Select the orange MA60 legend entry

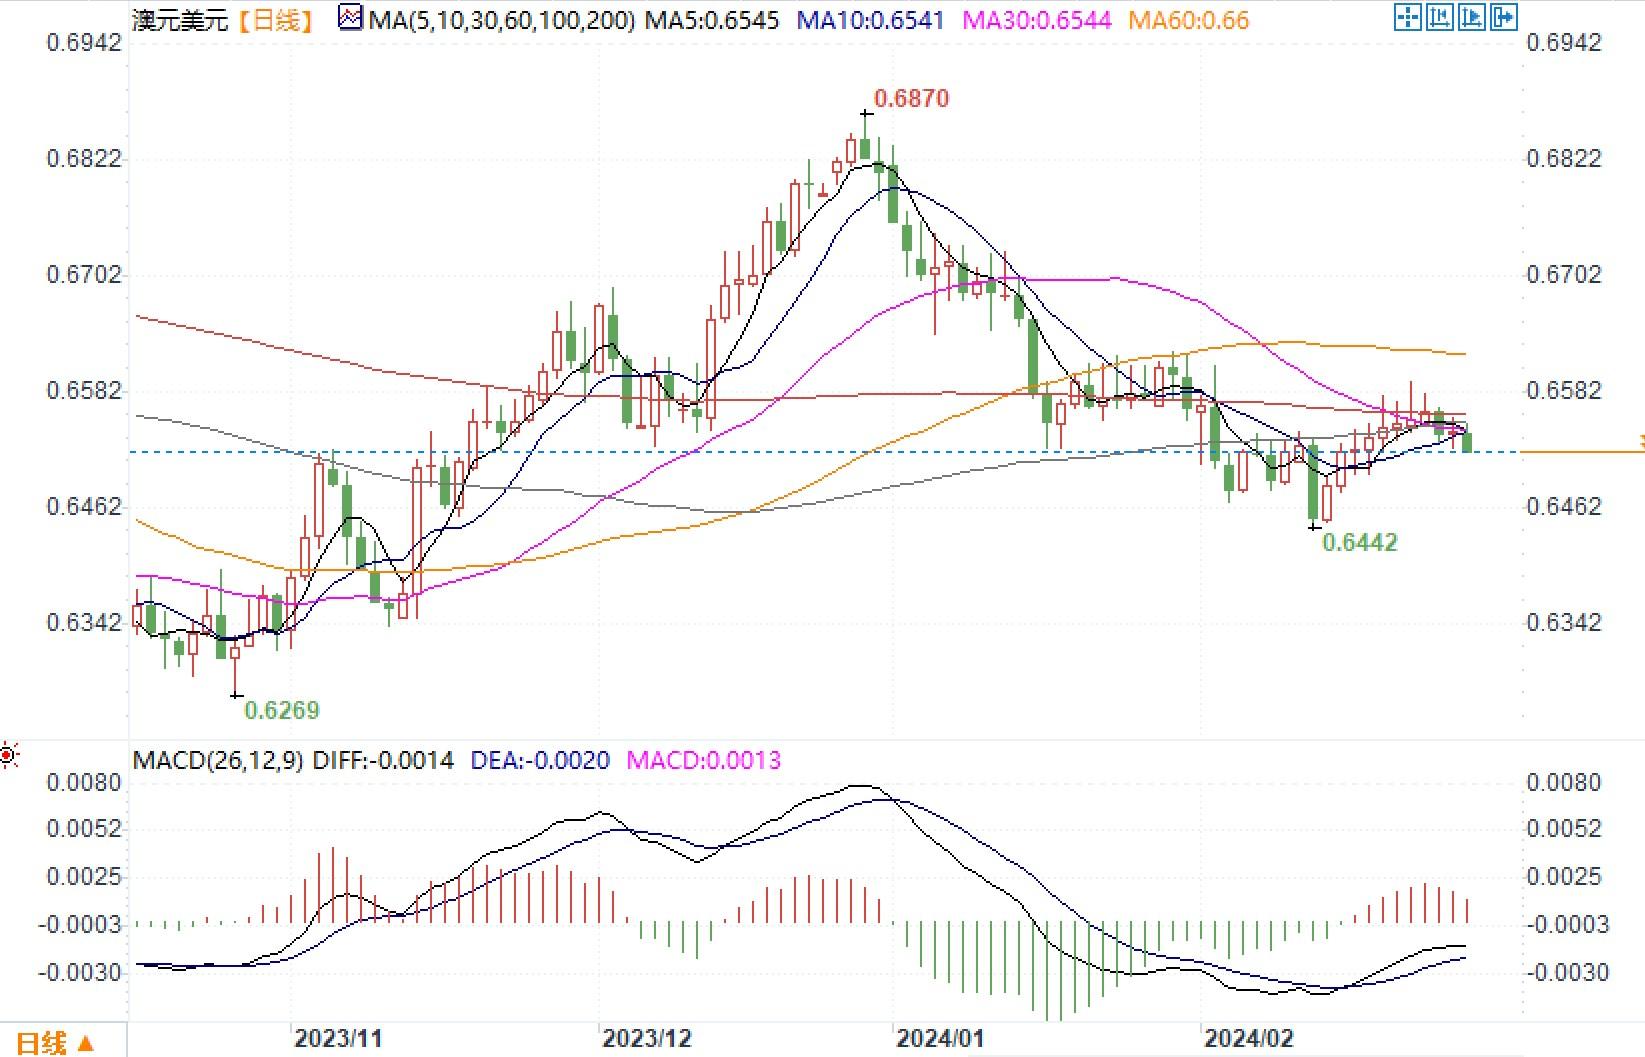coord(1188,20)
